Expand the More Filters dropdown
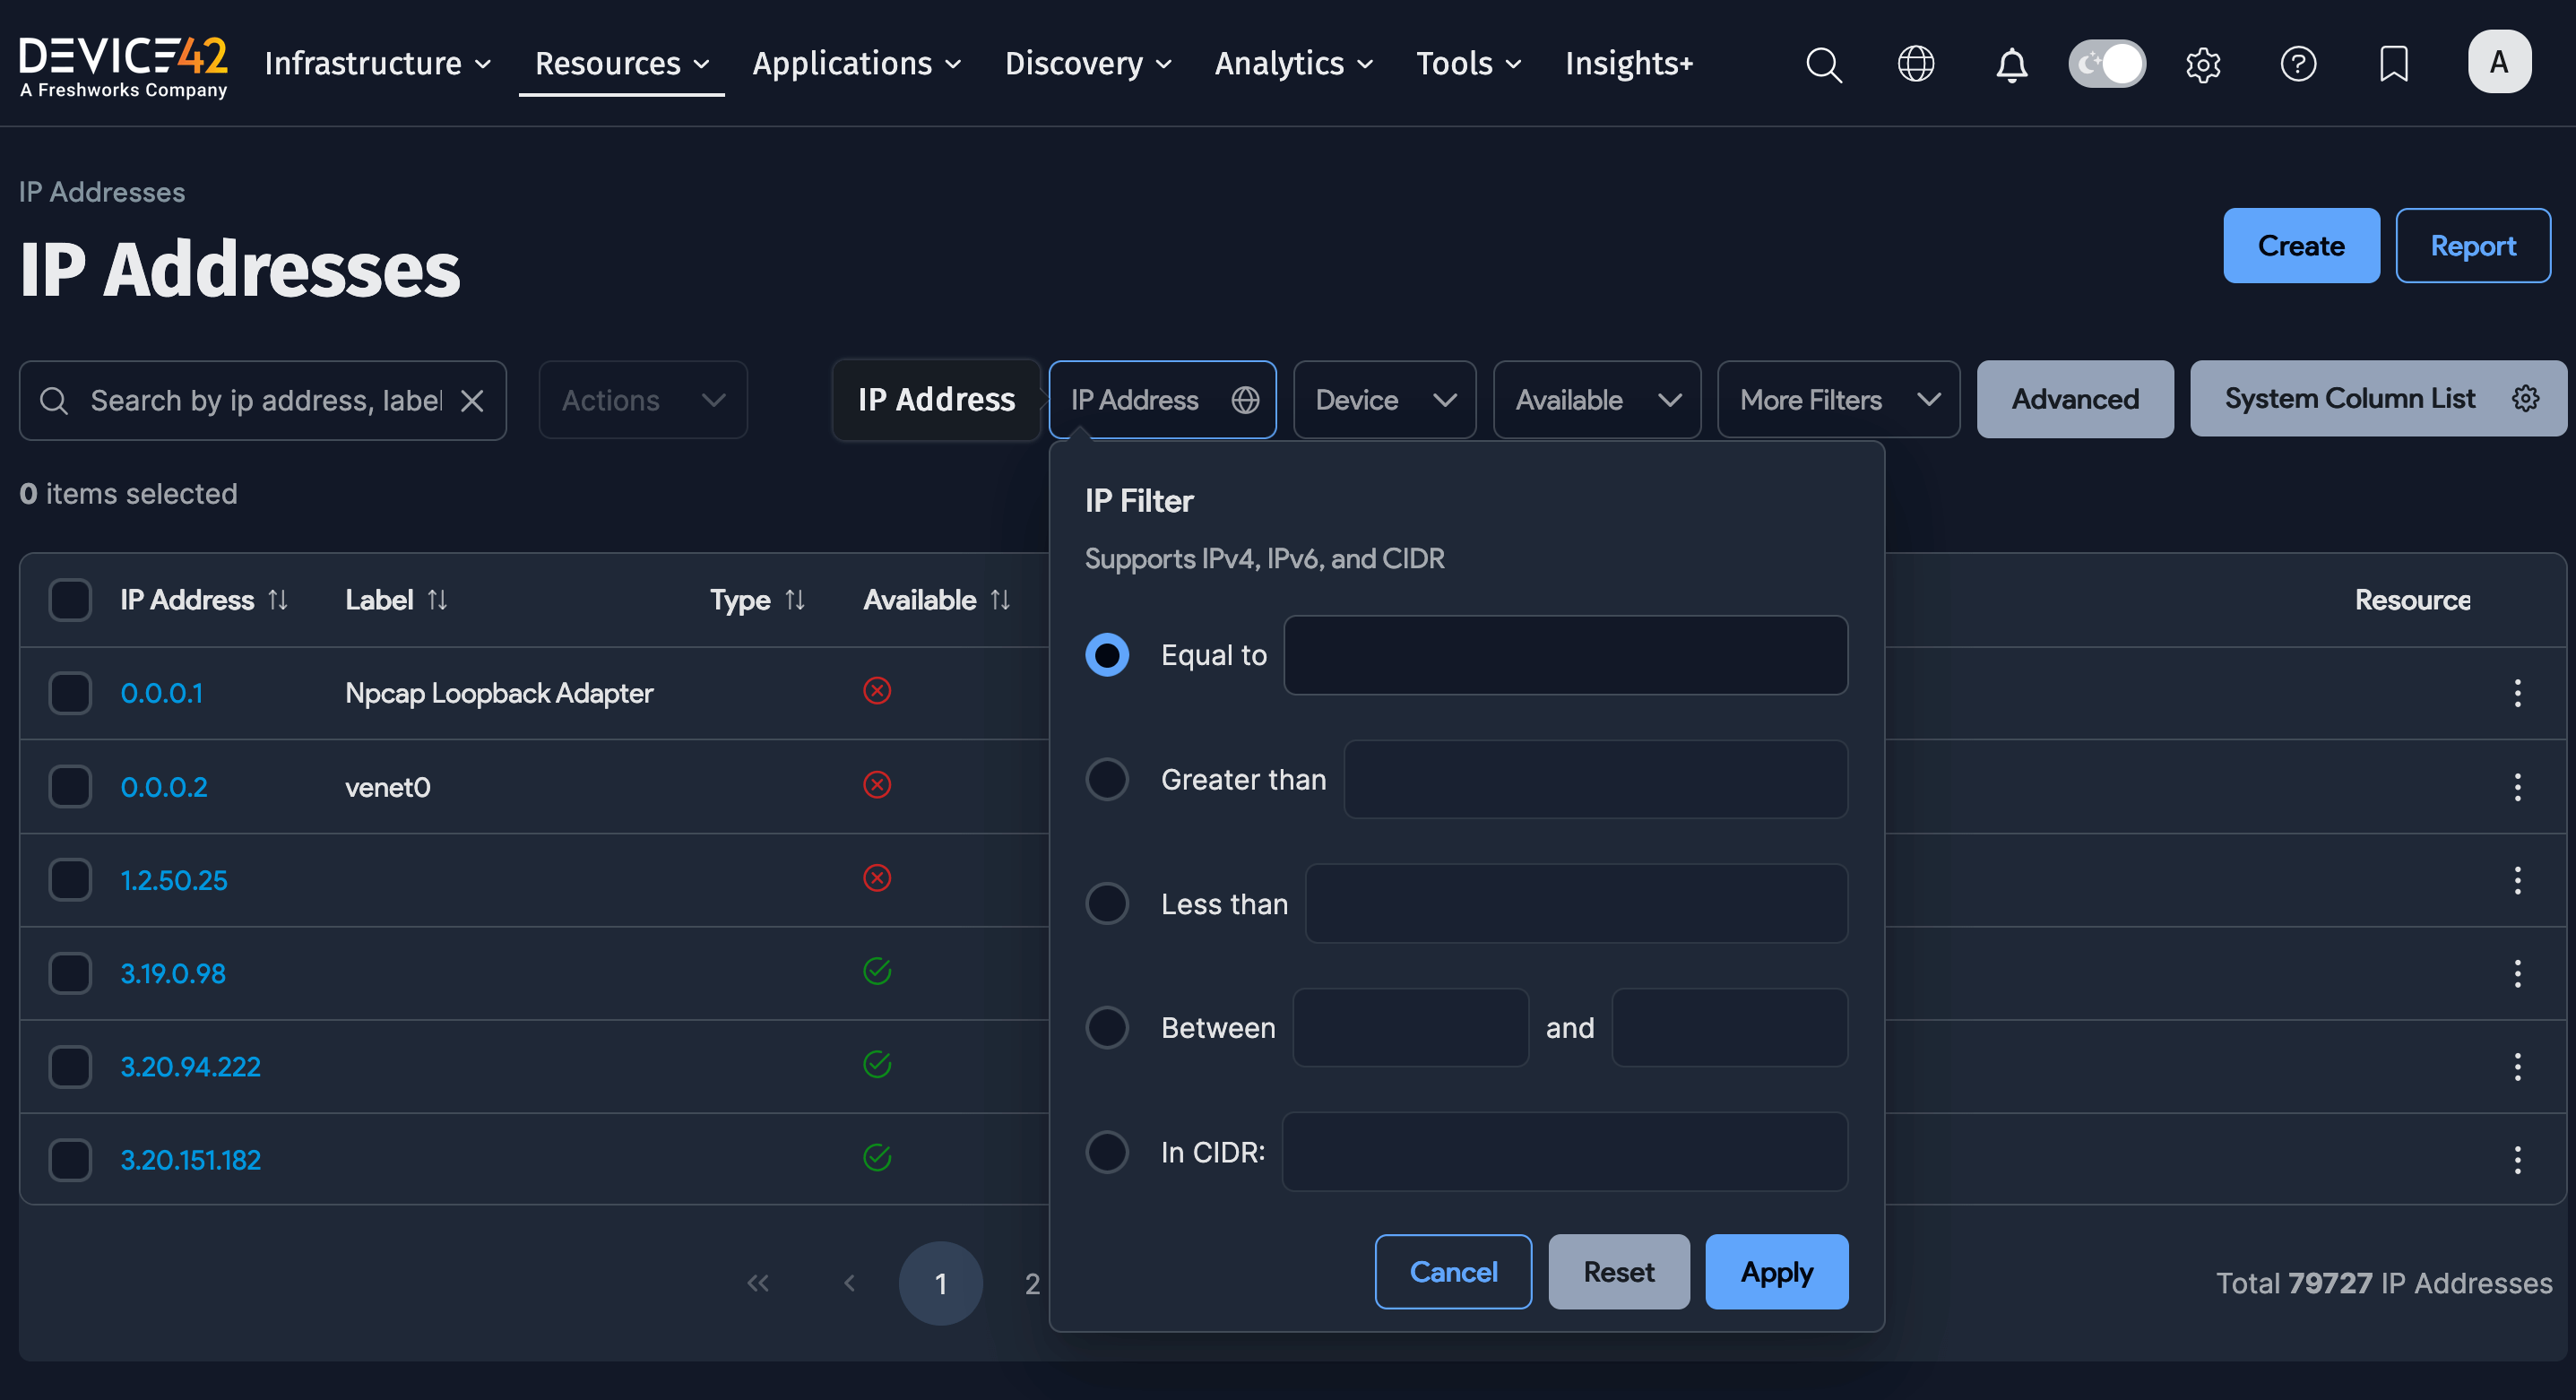 coord(1837,399)
